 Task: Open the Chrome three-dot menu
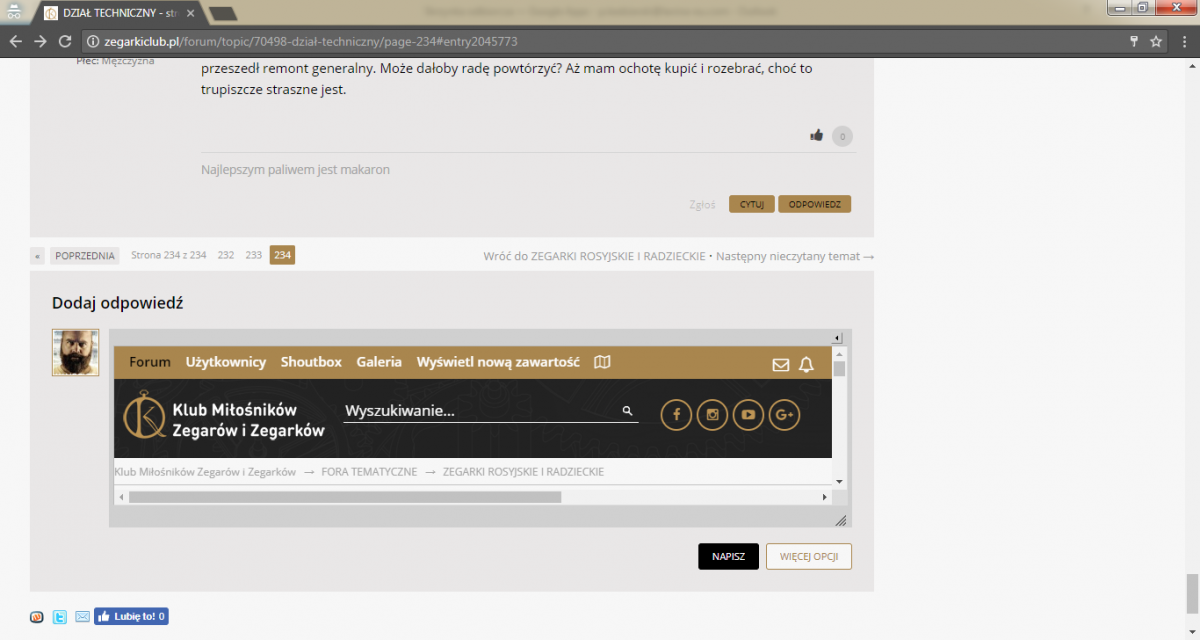pos(1184,42)
